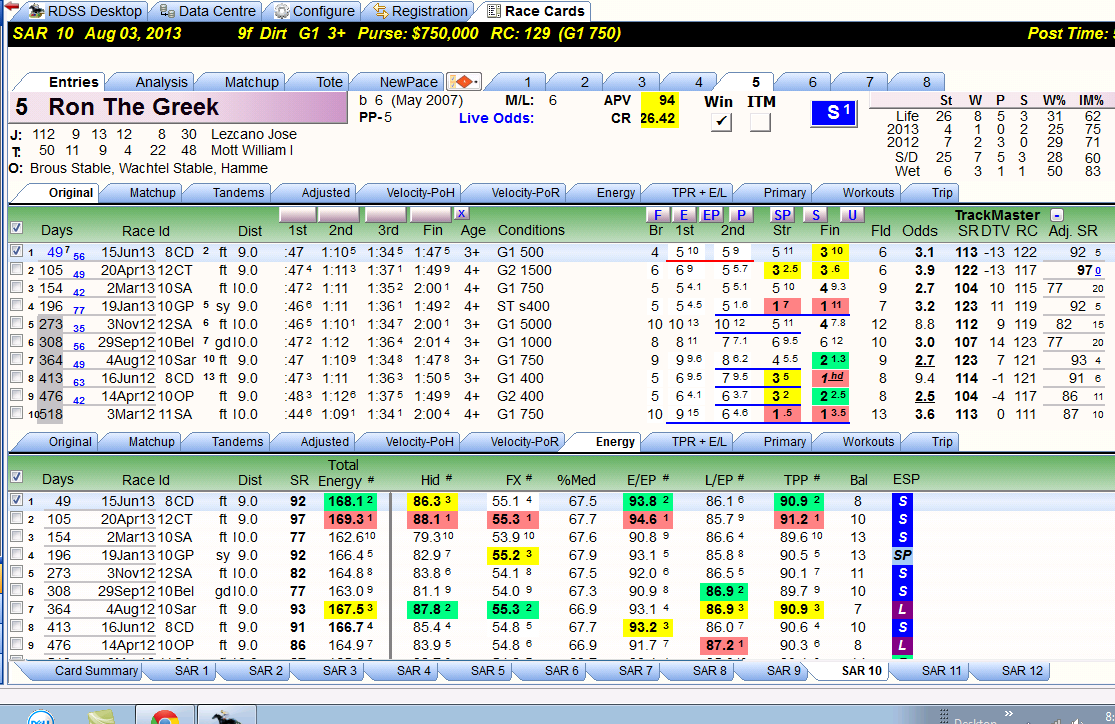1115x724 pixels.
Task: Open the Data Centre tab
Action: (207, 11)
